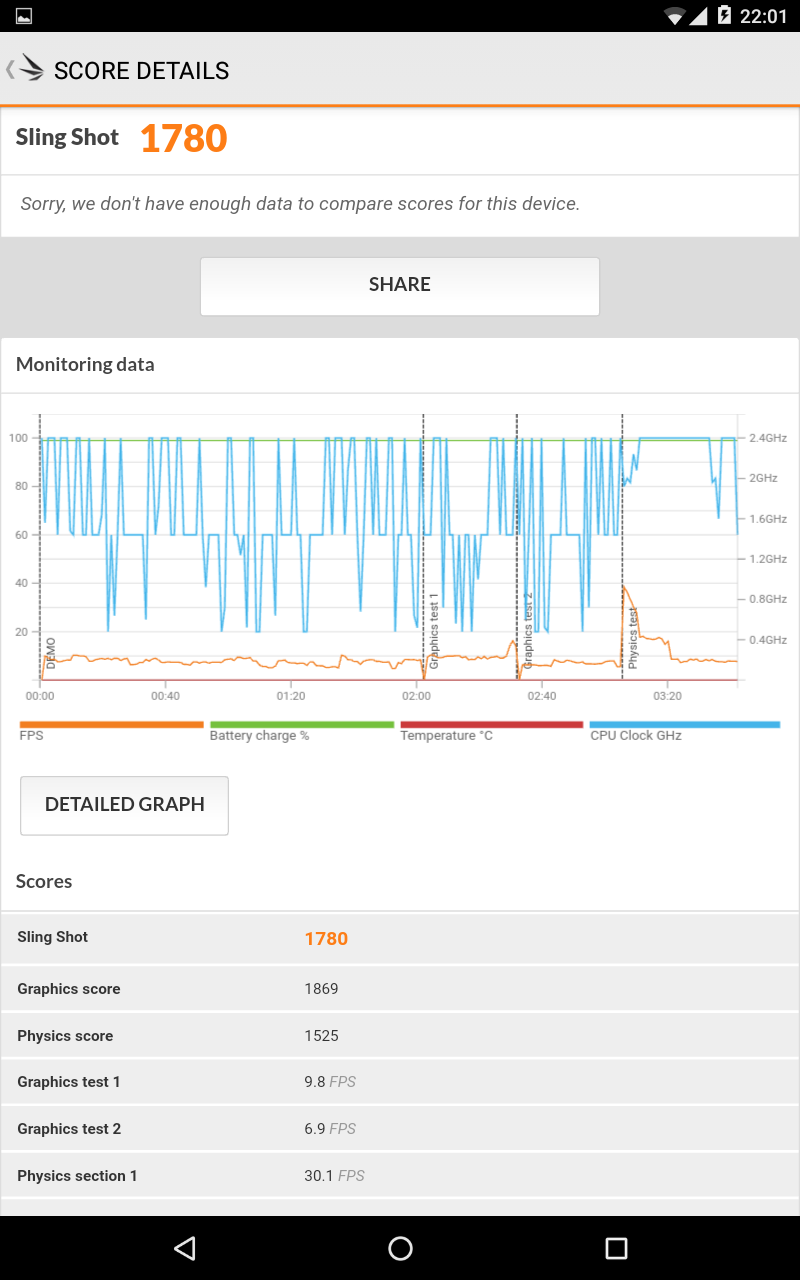The height and width of the screenshot is (1280, 800).
Task: Tap the Graphics test 1 chart marker
Action: (x=434, y=631)
